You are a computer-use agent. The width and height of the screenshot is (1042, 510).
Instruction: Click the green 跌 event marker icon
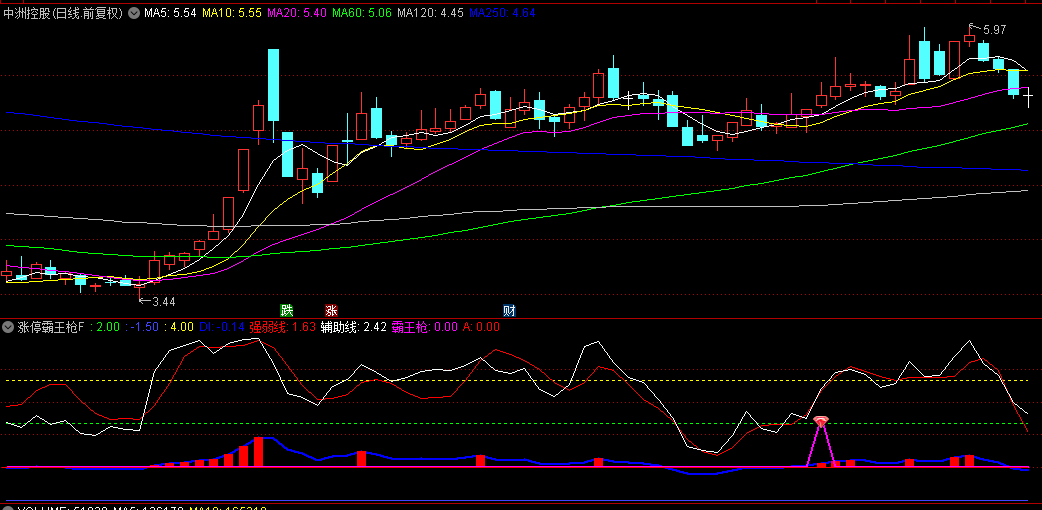[286, 310]
